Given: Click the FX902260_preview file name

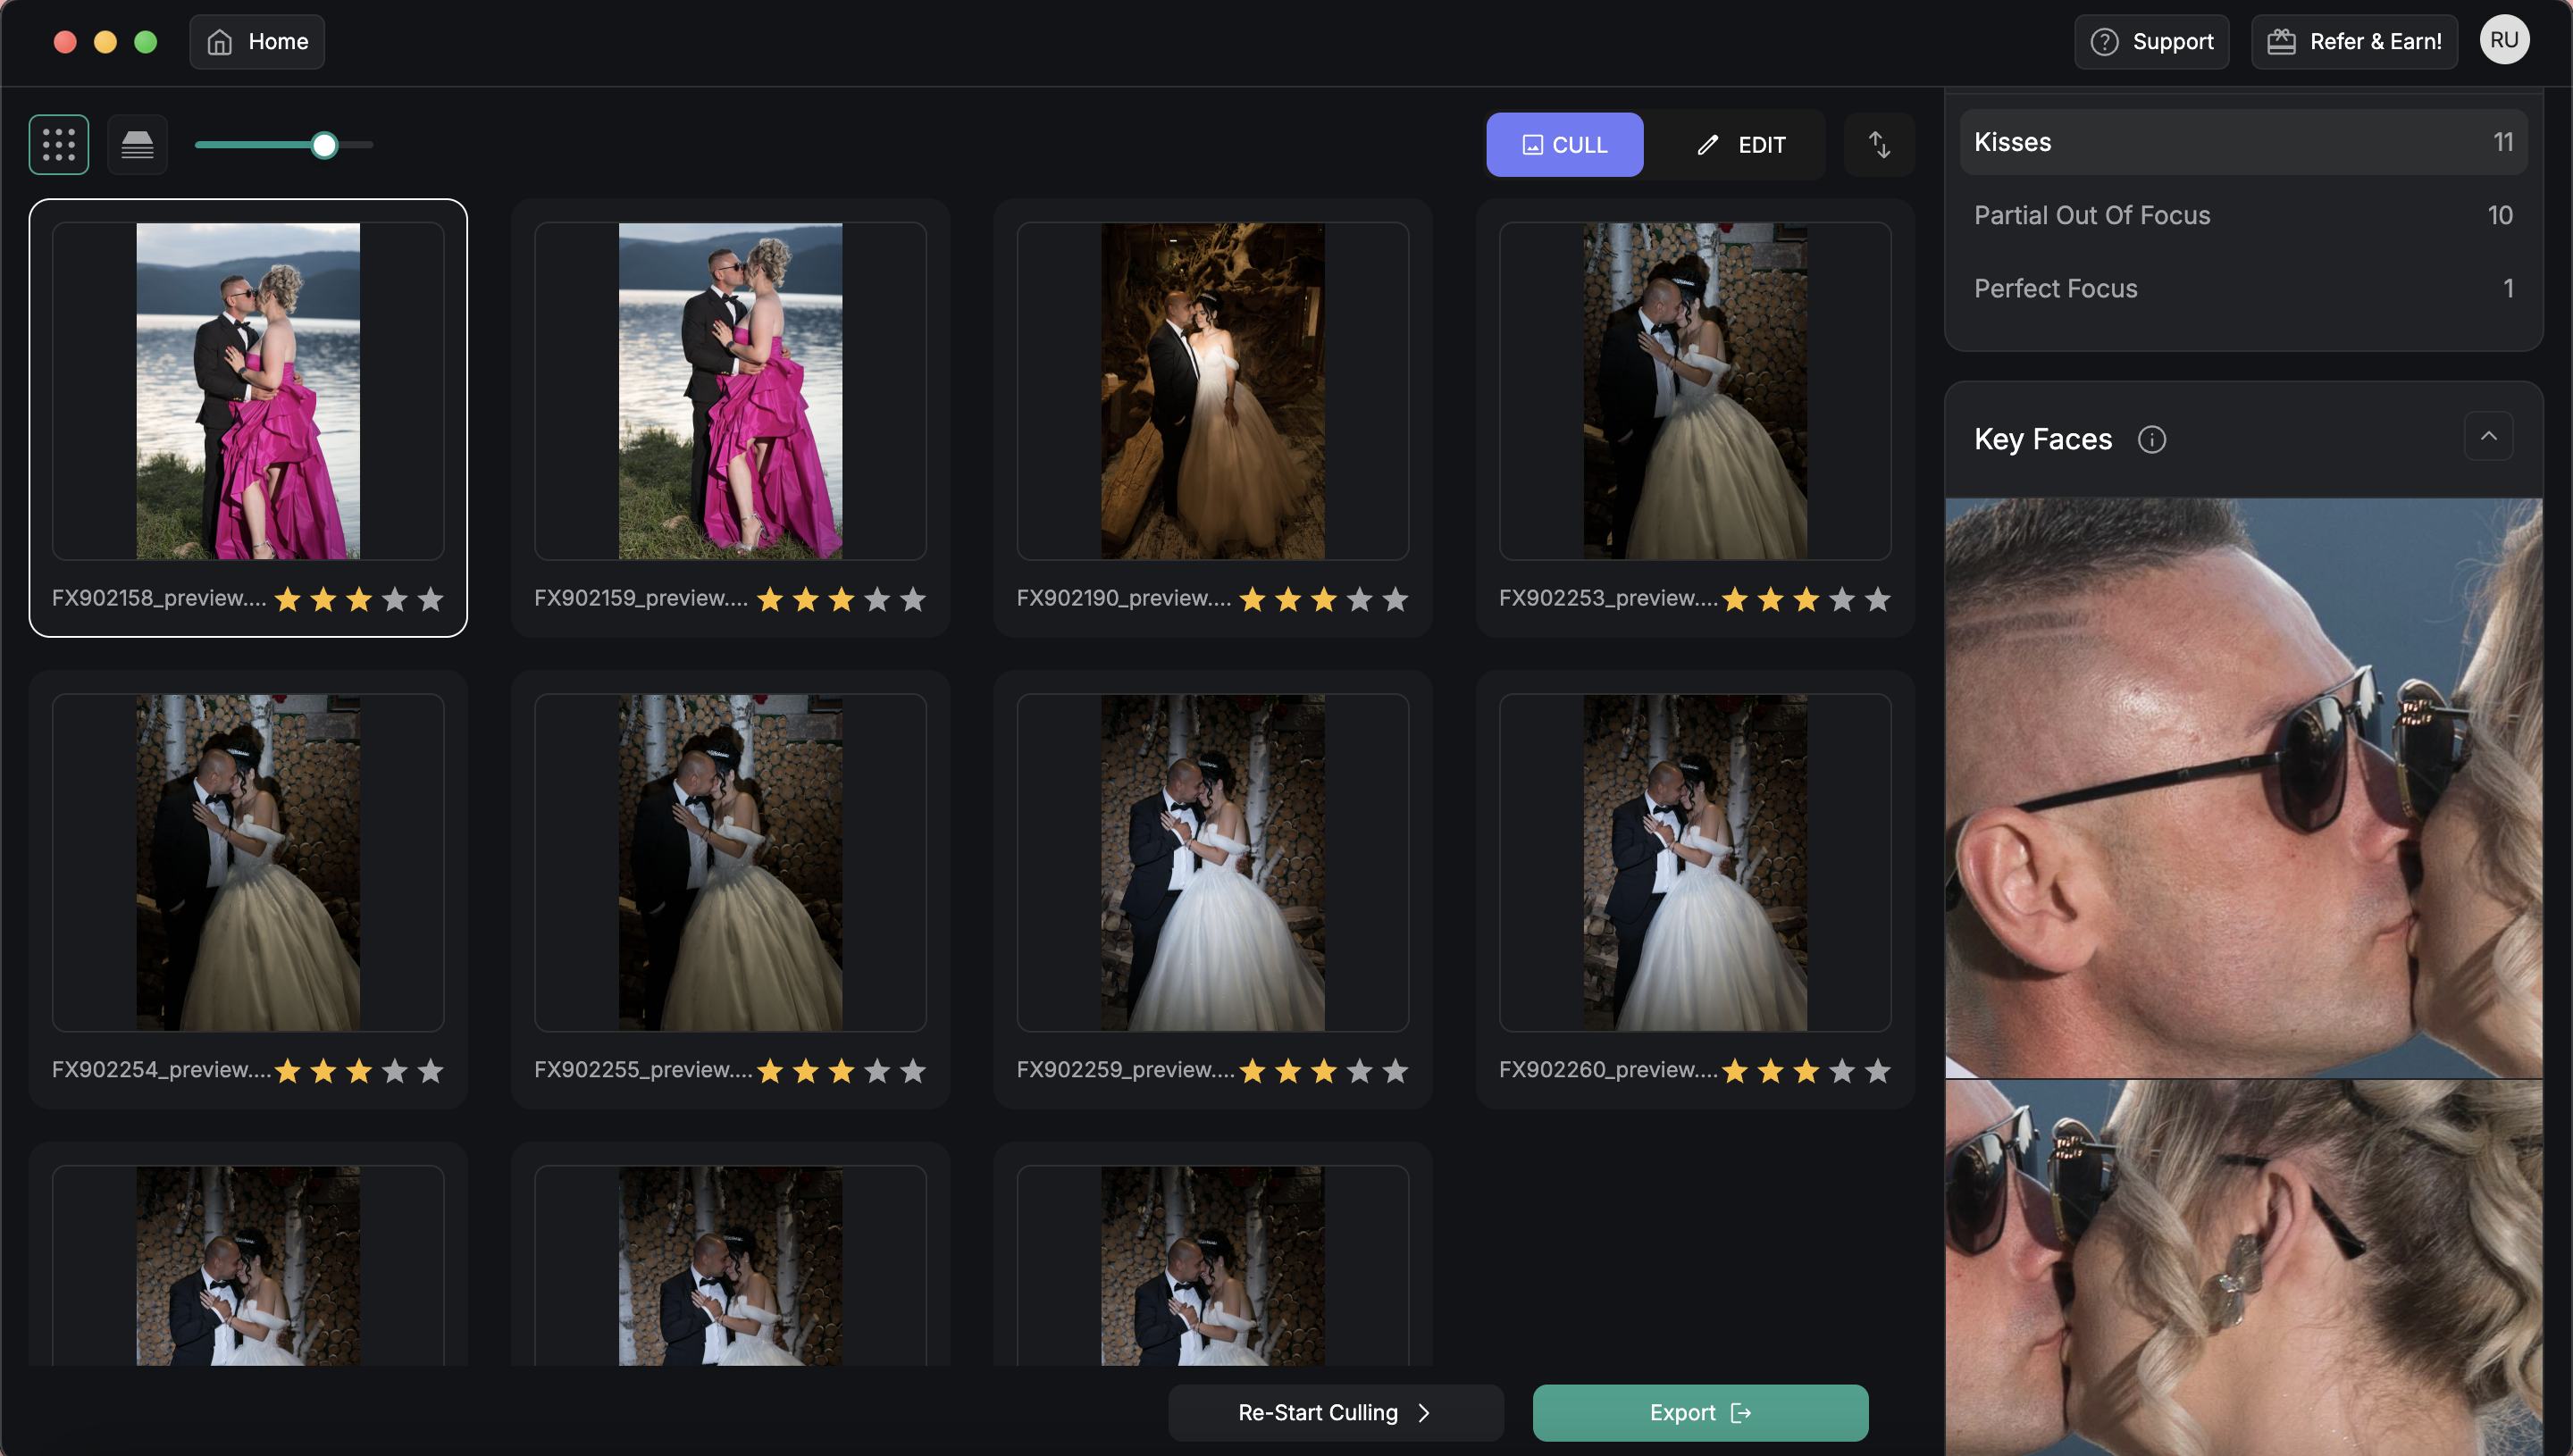Looking at the screenshot, I should click(1608, 1070).
